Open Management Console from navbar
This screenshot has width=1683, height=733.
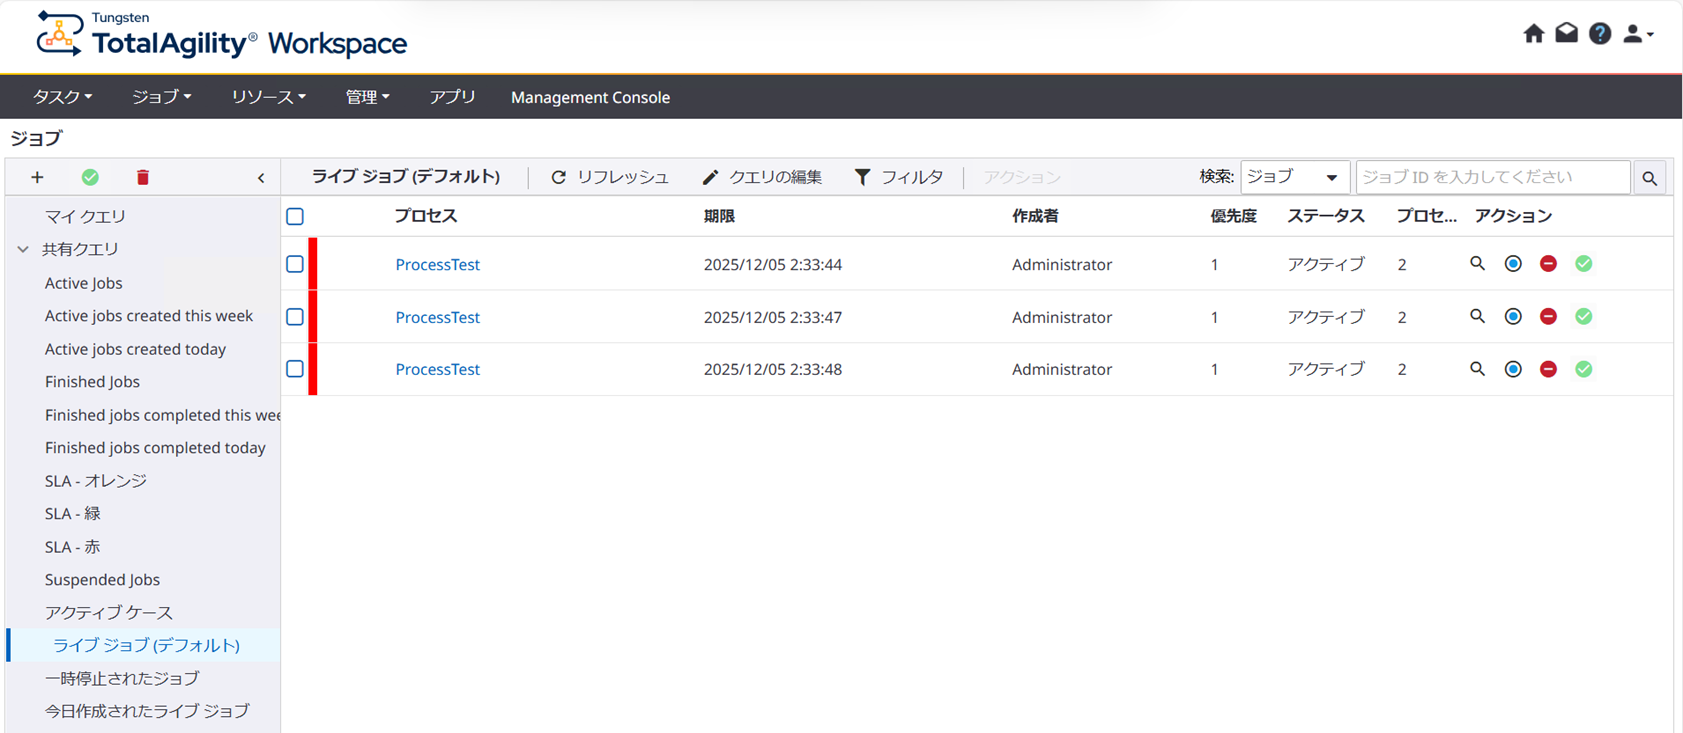tap(590, 97)
